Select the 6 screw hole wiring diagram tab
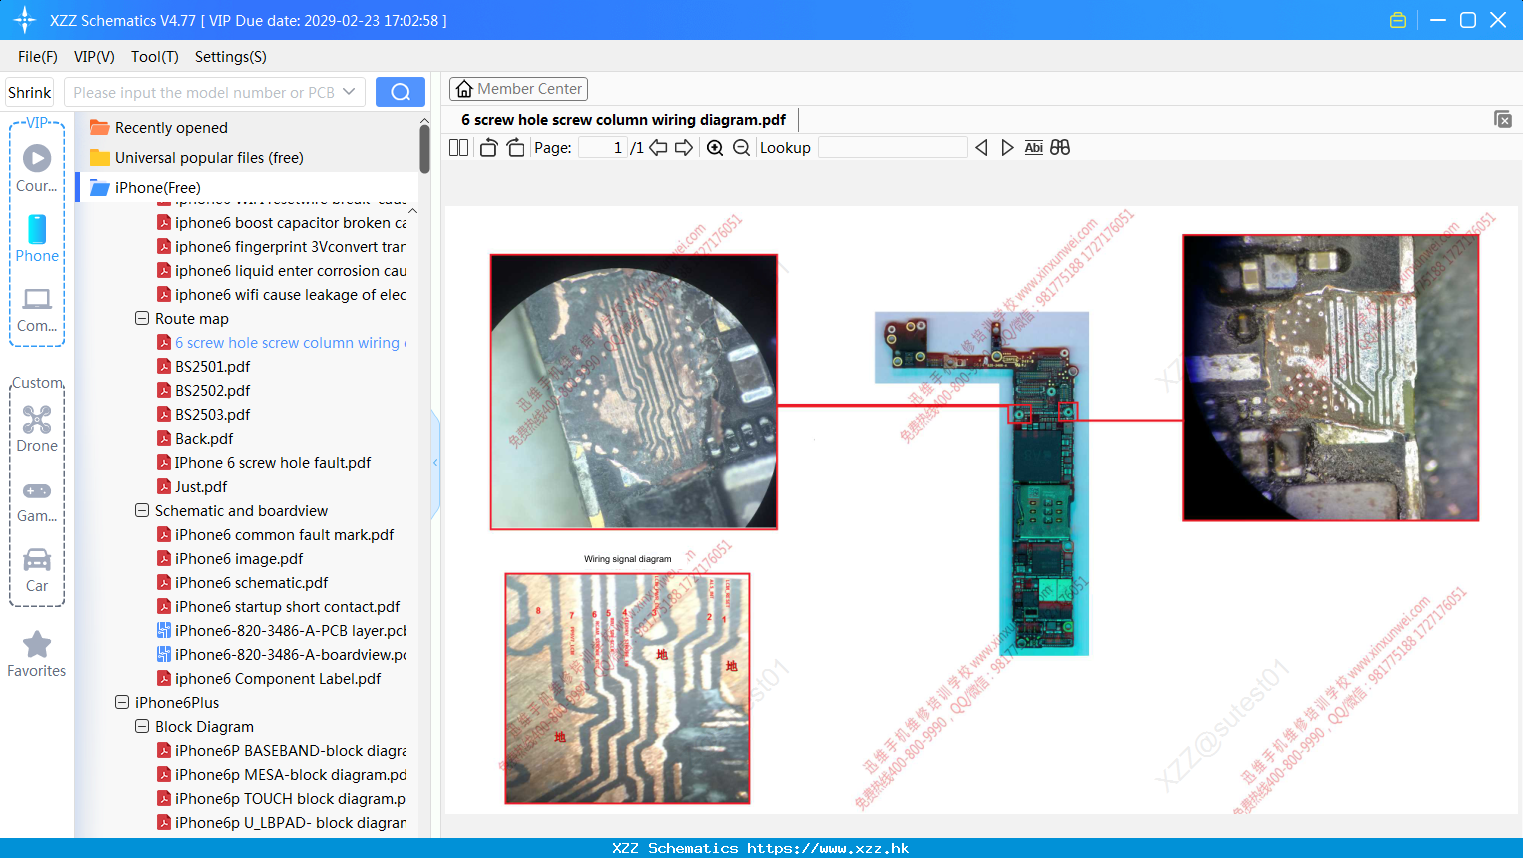The height and width of the screenshot is (858, 1523). click(x=623, y=120)
